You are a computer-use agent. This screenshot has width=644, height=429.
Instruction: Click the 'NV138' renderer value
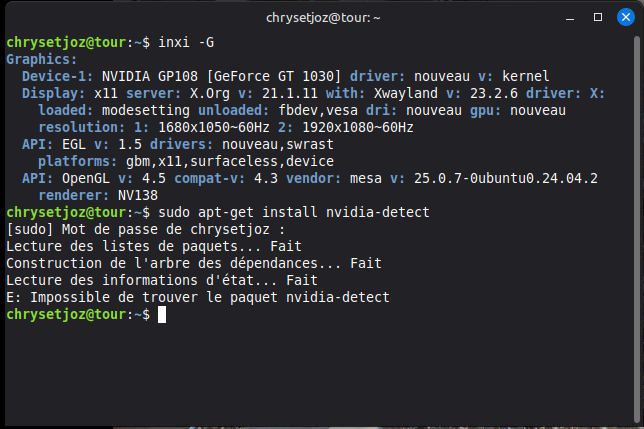(x=138, y=196)
